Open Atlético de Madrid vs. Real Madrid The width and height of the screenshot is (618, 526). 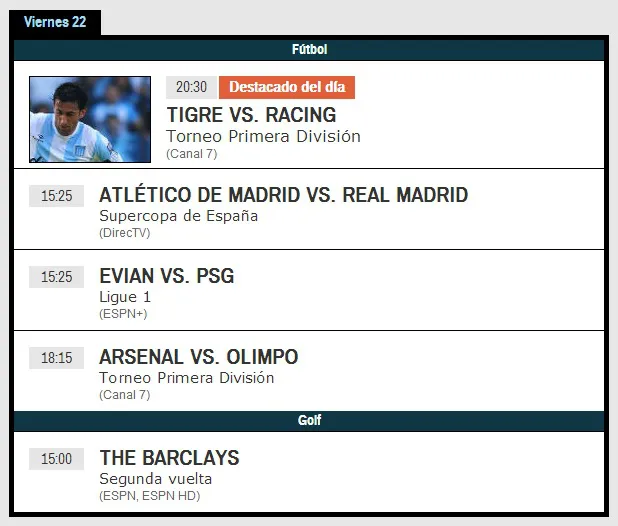[x=283, y=195]
